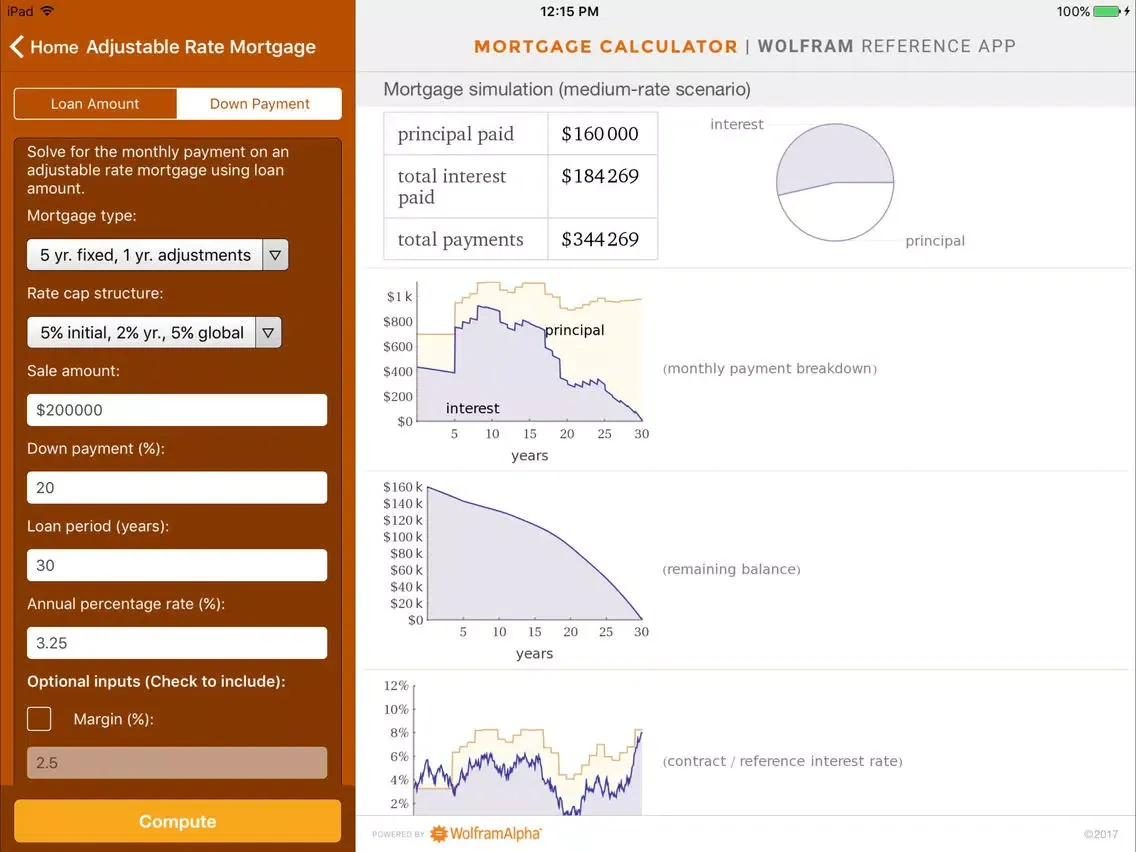Tap the contract / reference interest rate chart

click(x=514, y=748)
